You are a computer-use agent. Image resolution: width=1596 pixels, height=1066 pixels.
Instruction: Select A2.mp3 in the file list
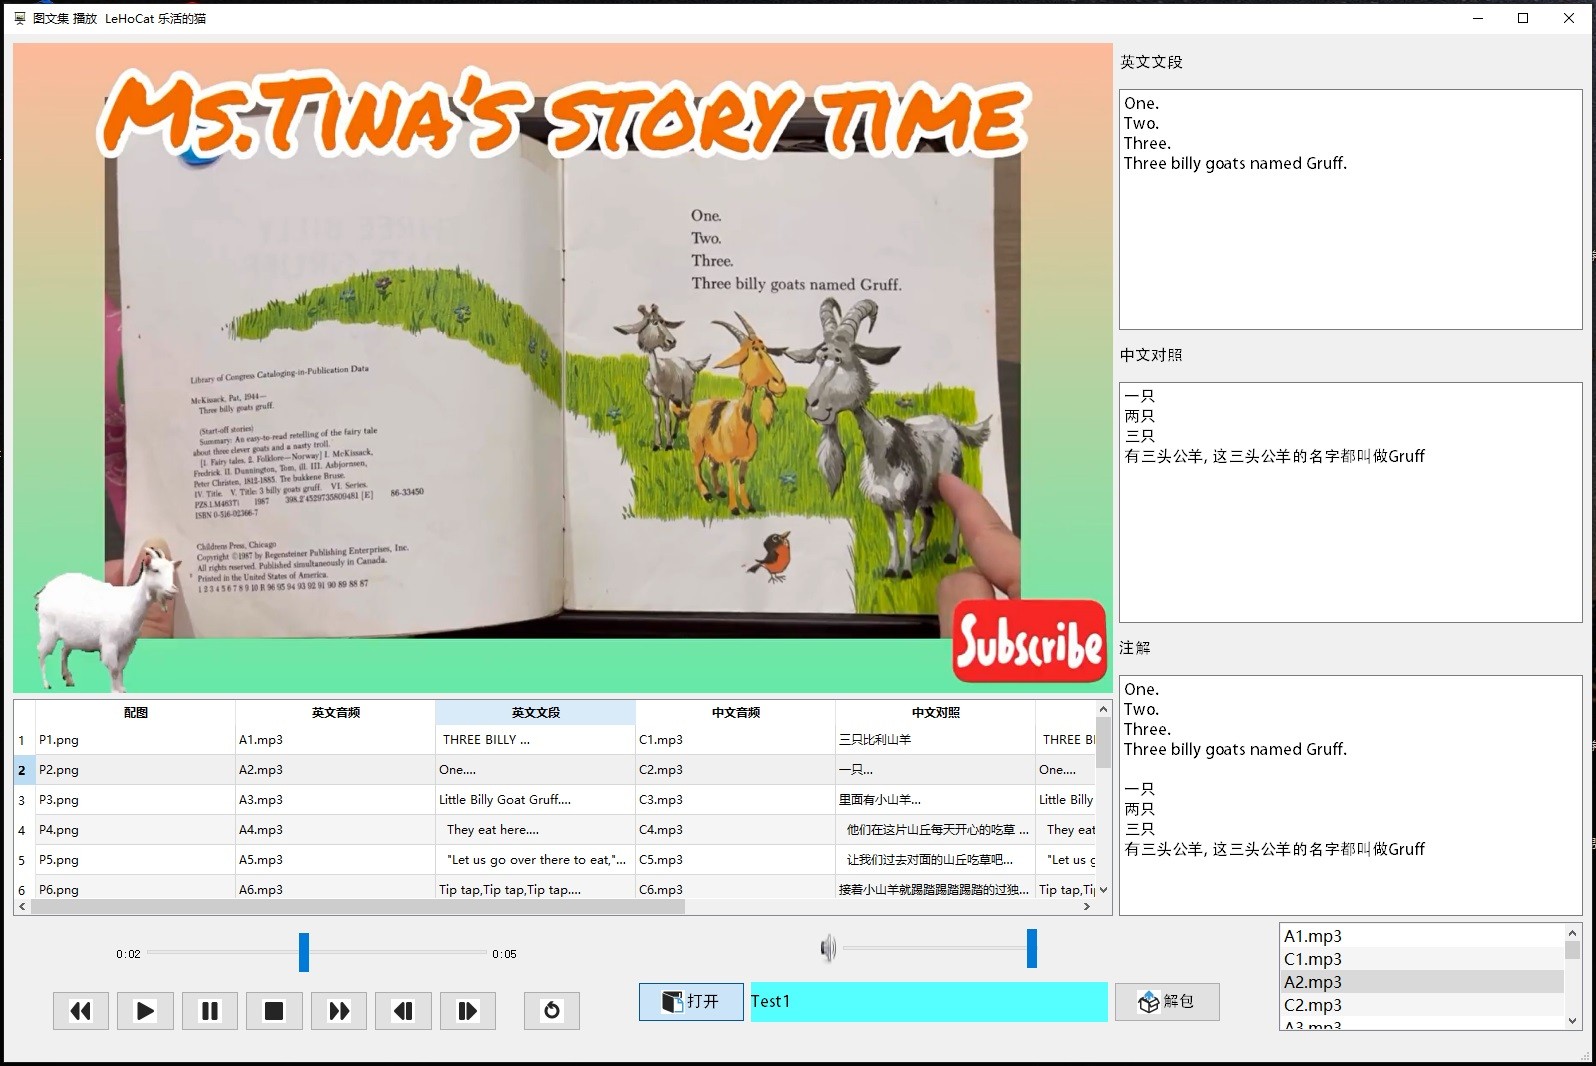[1422, 982]
